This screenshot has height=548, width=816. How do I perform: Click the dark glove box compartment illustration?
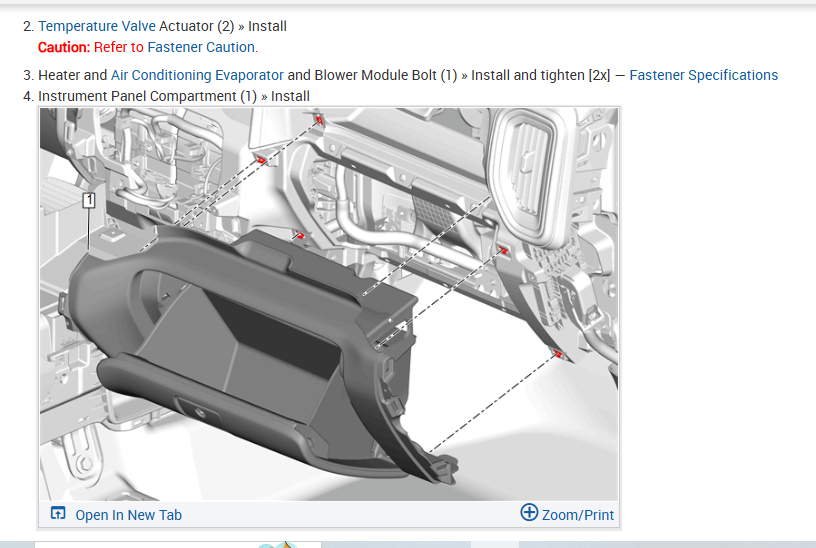pos(250,343)
